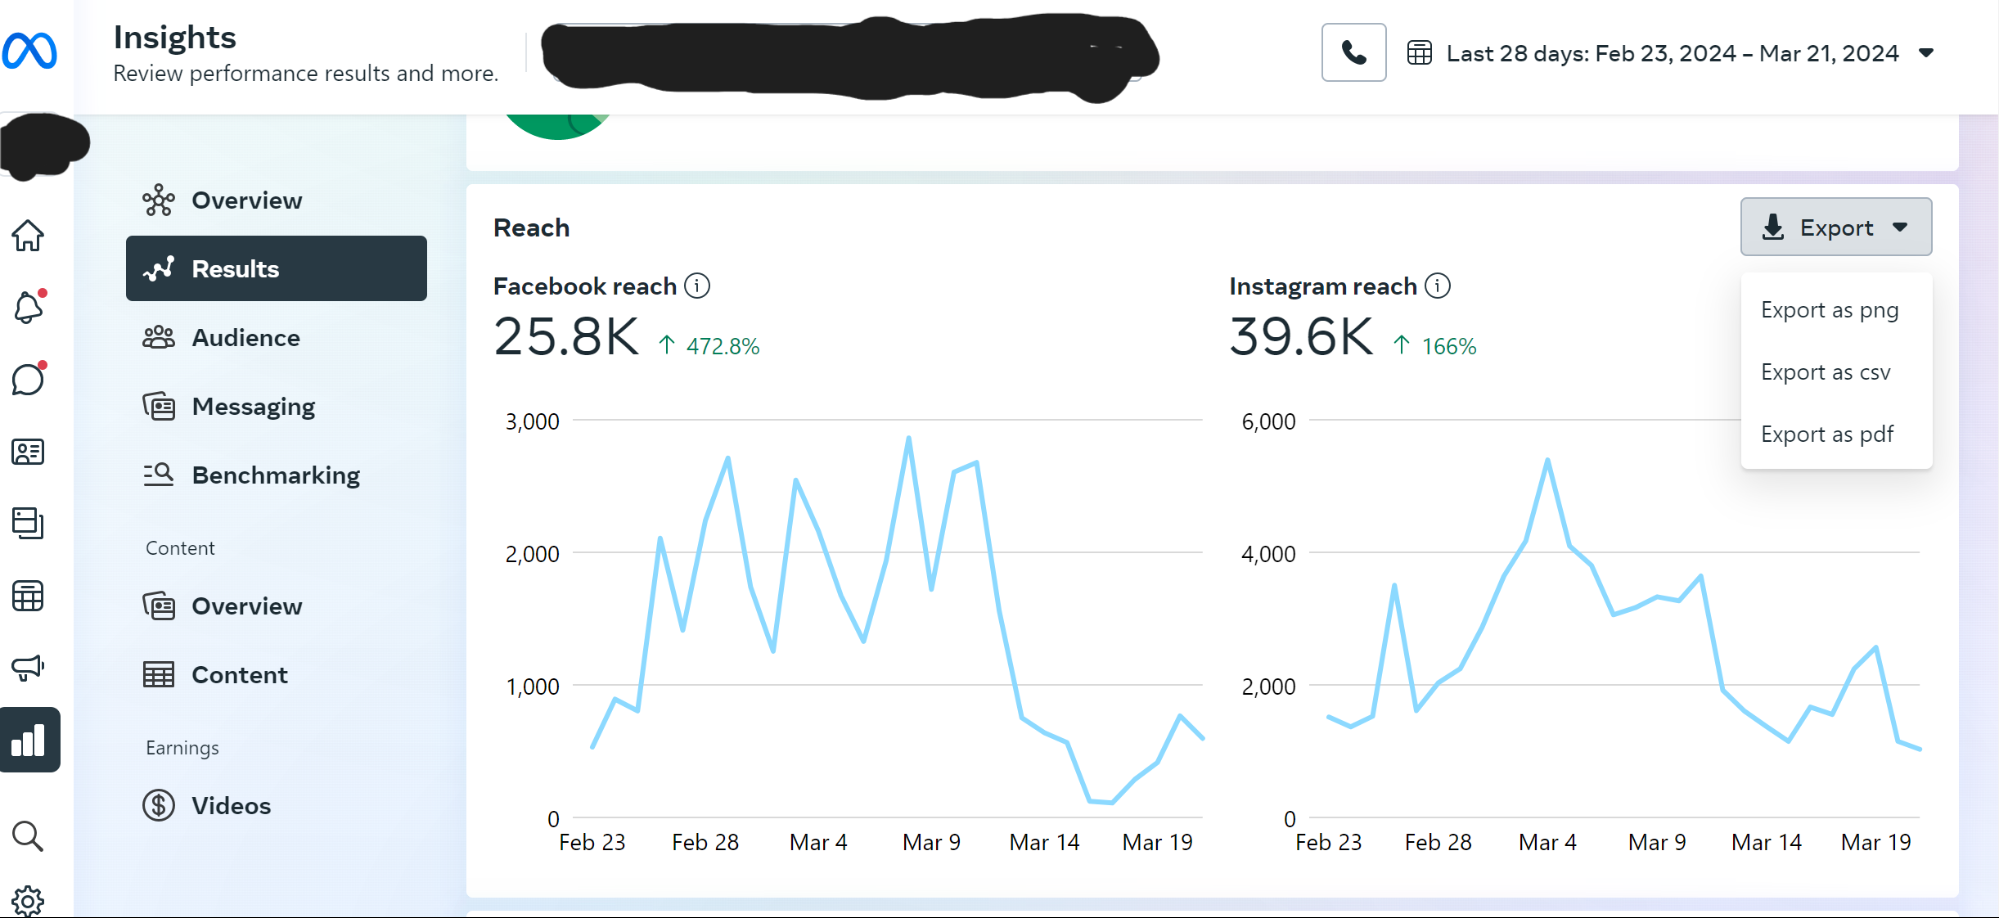Image resolution: width=1999 pixels, height=918 pixels.
Task: Go to Videos under Earnings
Action: 230,805
